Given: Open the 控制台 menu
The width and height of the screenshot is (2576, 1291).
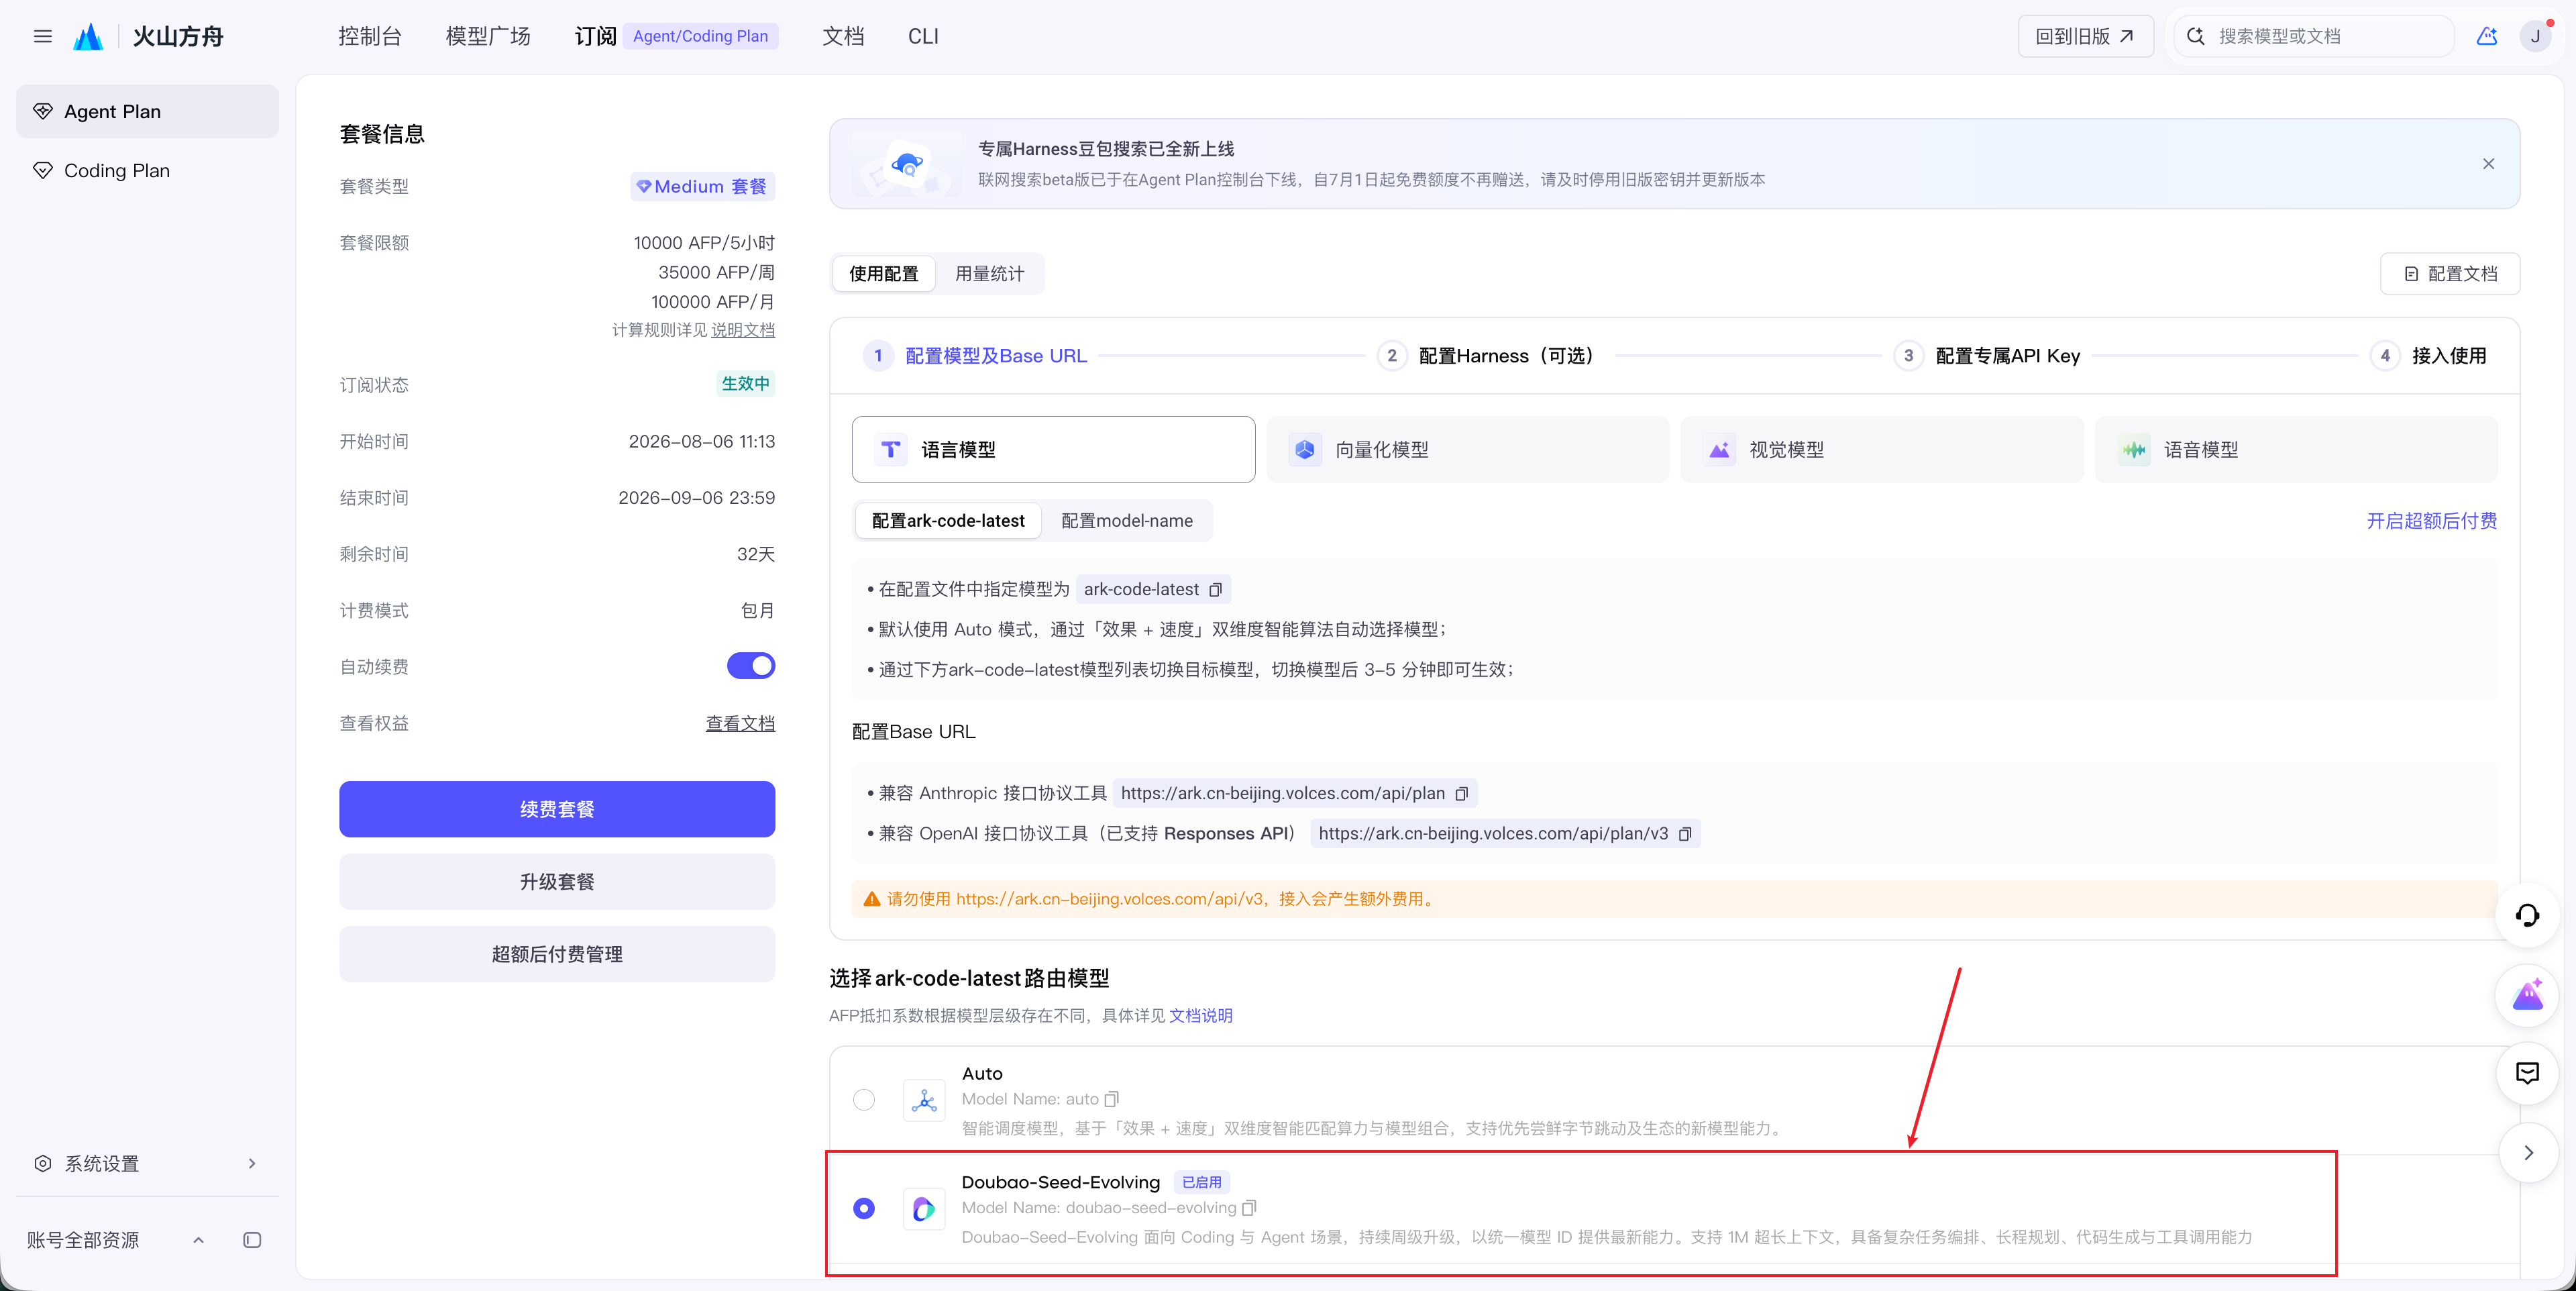Looking at the screenshot, I should (x=370, y=36).
